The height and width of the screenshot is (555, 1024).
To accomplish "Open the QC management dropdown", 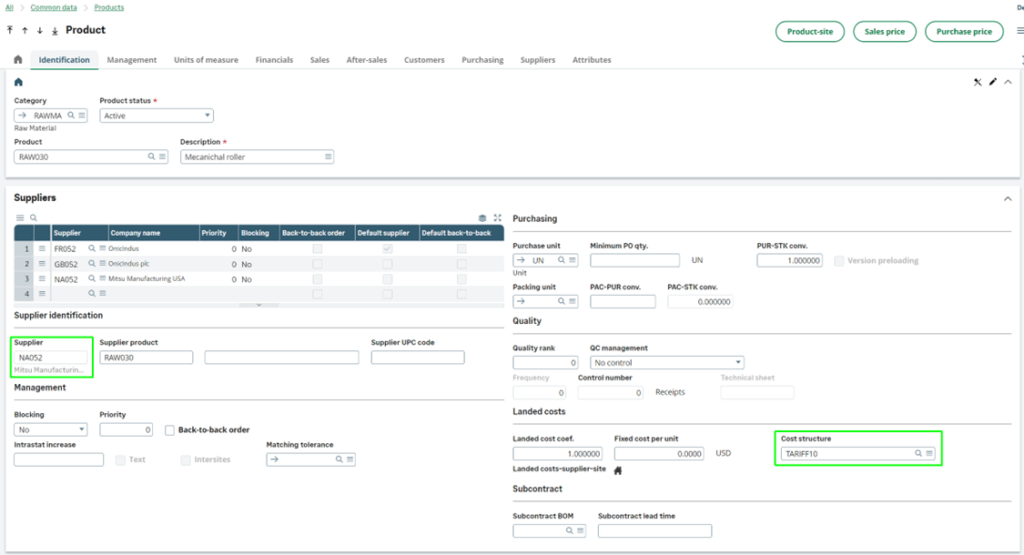I will (x=666, y=362).
